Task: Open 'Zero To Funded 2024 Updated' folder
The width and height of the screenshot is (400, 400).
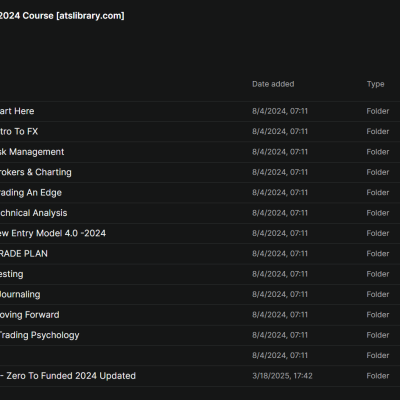Action: [200, 376]
